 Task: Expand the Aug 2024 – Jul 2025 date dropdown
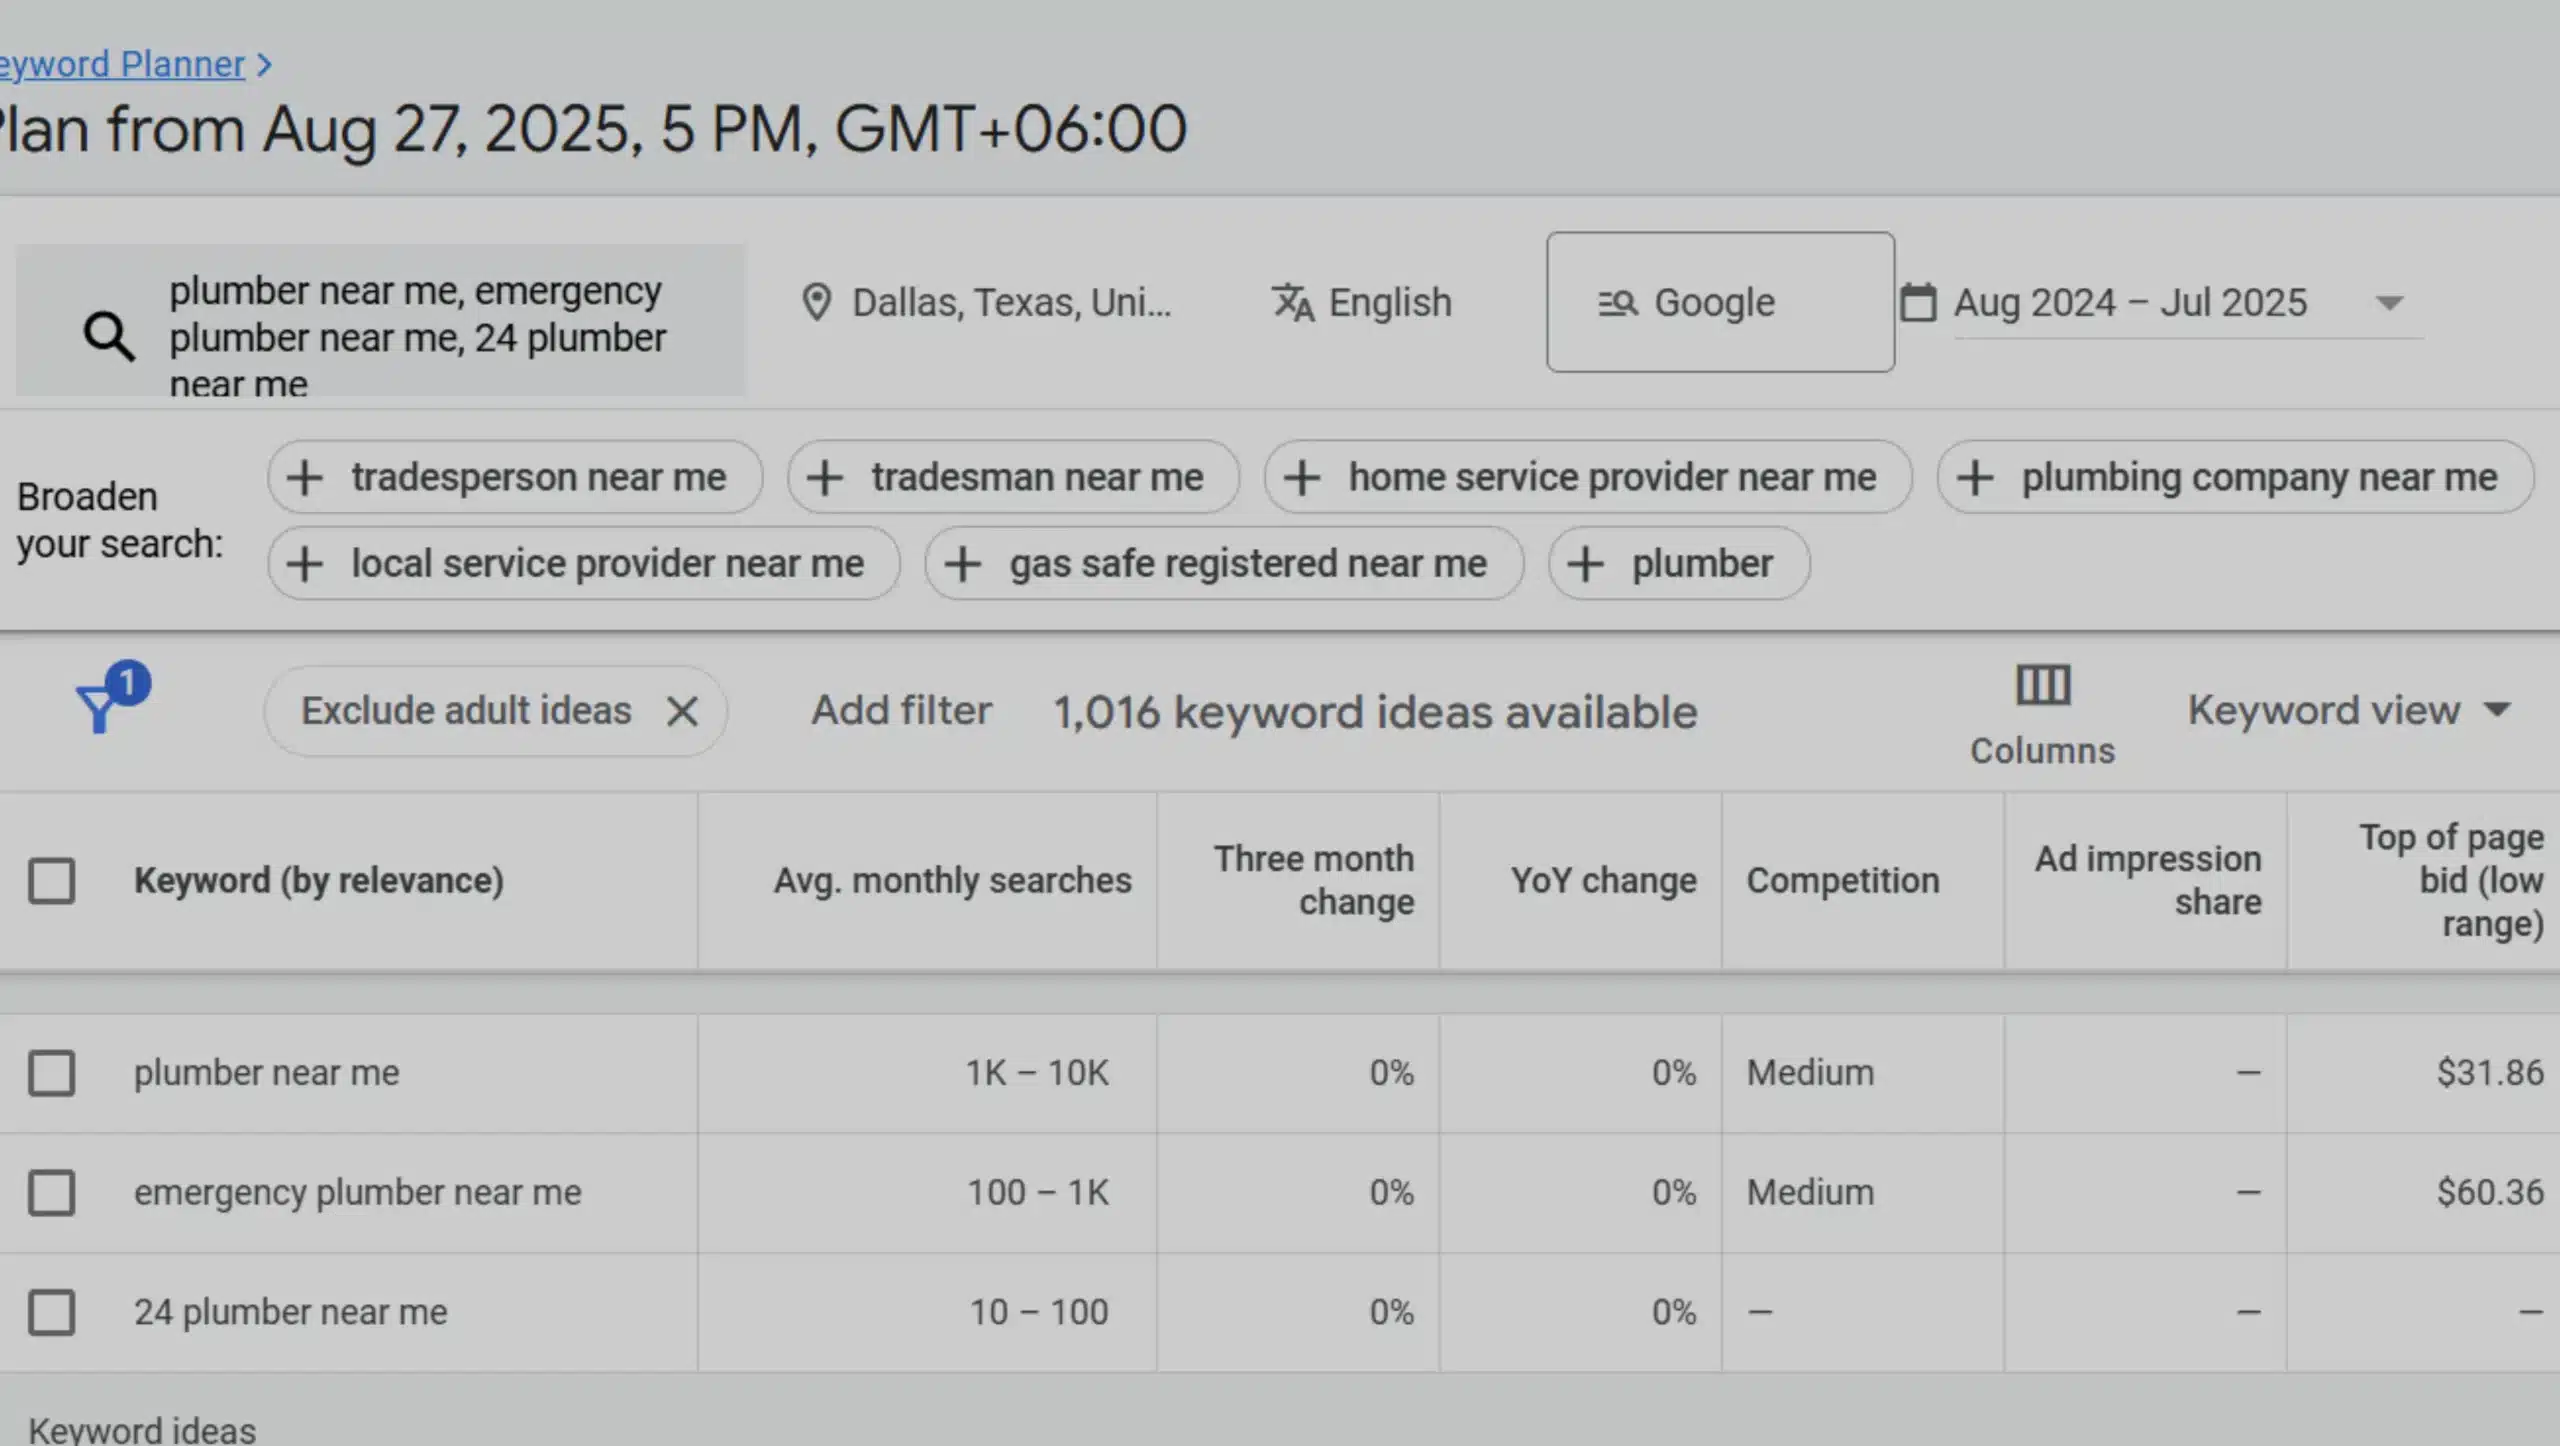coord(2388,303)
